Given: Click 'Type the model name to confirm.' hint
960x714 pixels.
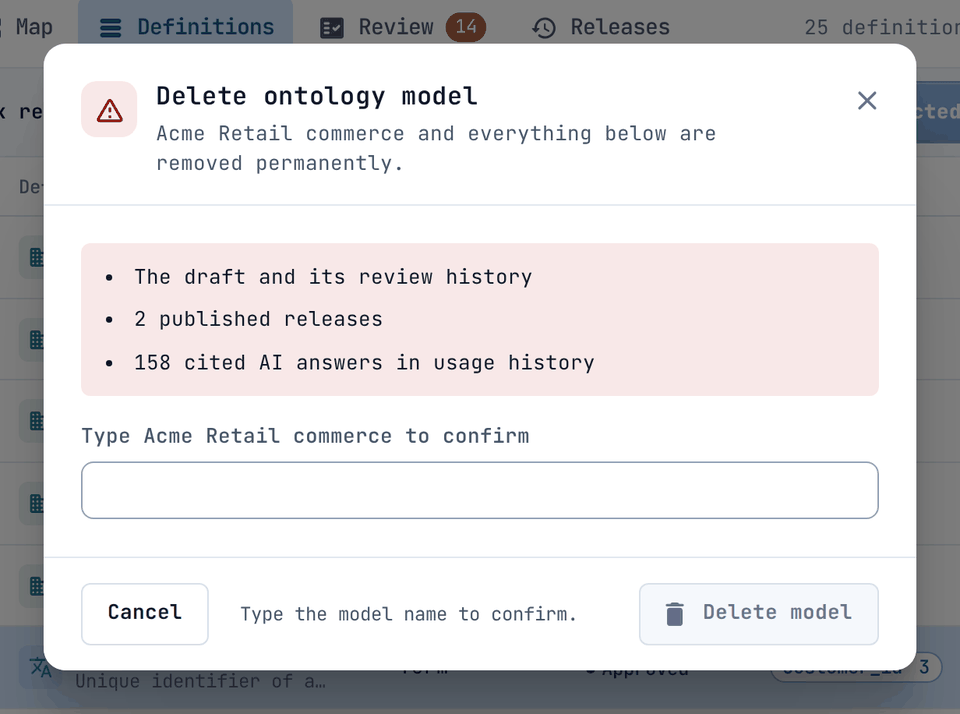Looking at the screenshot, I should (408, 614).
